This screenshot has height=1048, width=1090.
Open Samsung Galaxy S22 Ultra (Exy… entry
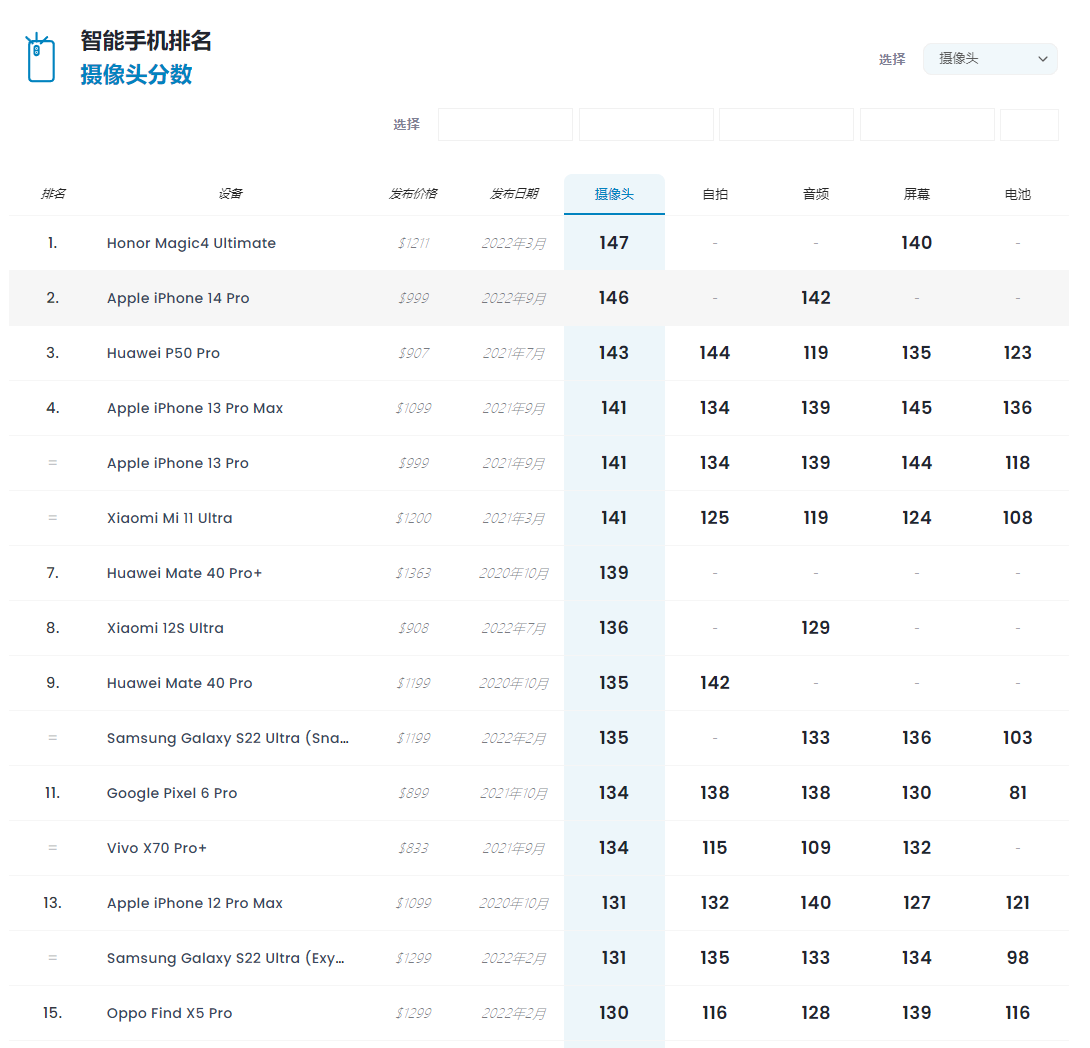pos(225,958)
